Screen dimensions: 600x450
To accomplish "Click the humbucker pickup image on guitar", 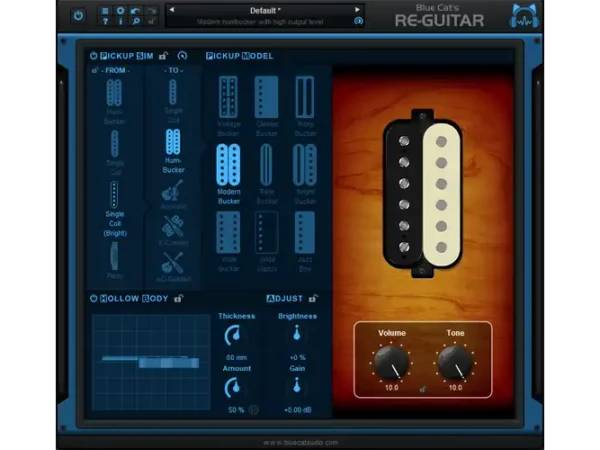I will coord(422,193).
